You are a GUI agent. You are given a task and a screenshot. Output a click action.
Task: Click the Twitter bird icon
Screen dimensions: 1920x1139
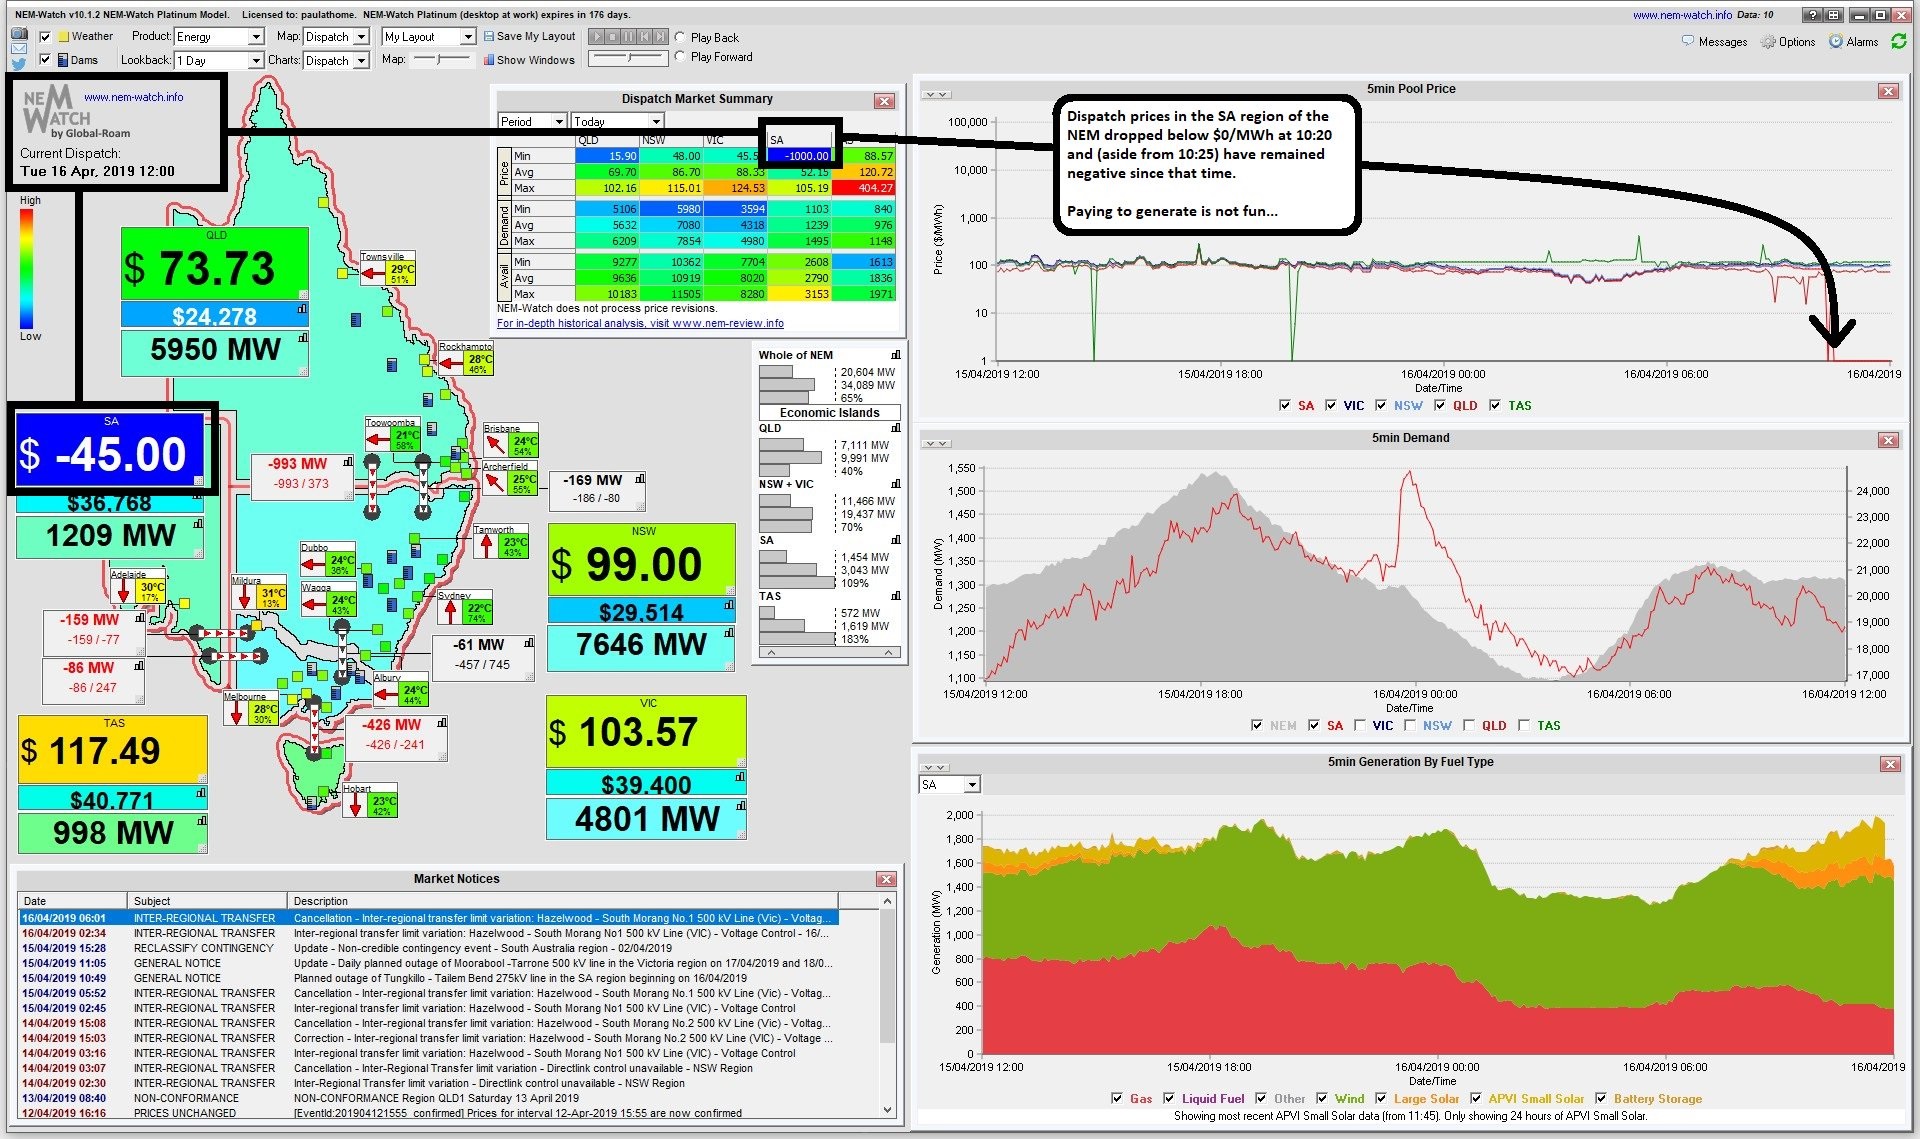pos(19,63)
